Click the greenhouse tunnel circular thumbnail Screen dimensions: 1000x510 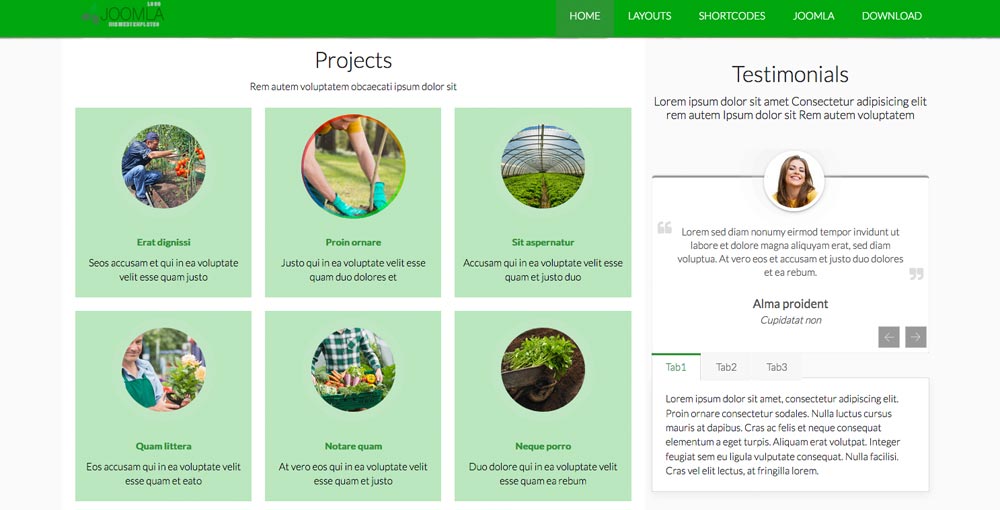click(x=543, y=167)
